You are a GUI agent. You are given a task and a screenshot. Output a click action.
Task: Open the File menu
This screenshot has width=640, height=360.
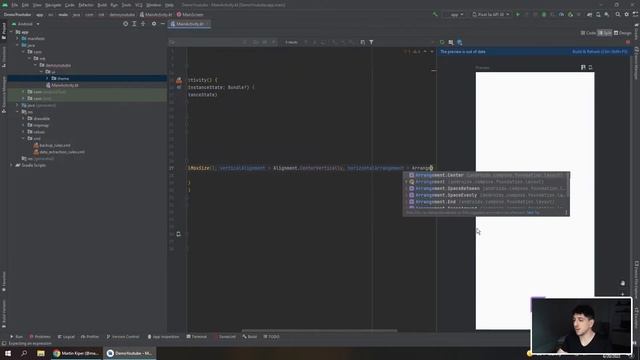coord(15,5)
